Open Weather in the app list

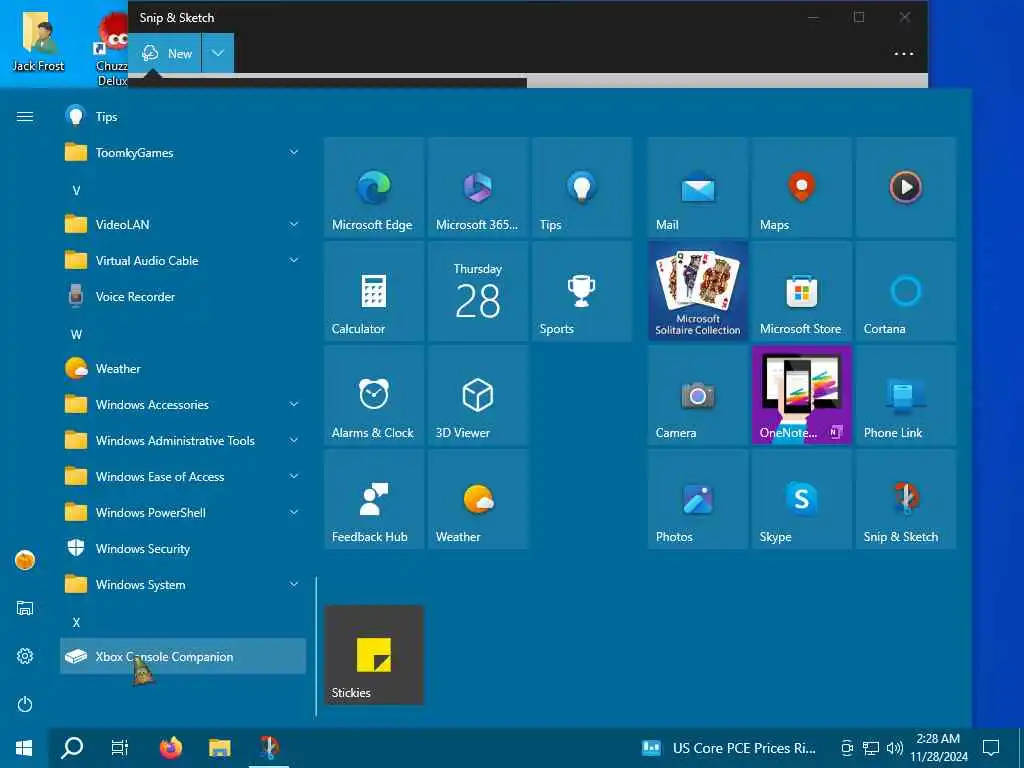tap(183, 368)
